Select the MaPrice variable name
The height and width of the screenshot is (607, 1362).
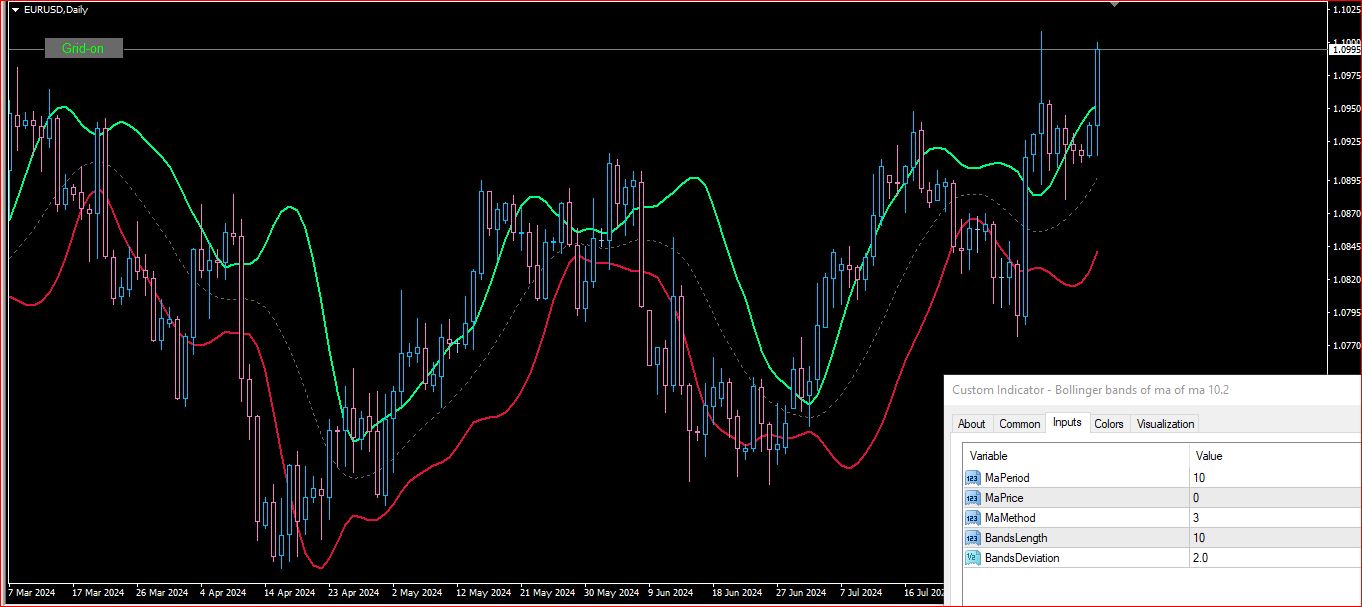click(x=1004, y=498)
